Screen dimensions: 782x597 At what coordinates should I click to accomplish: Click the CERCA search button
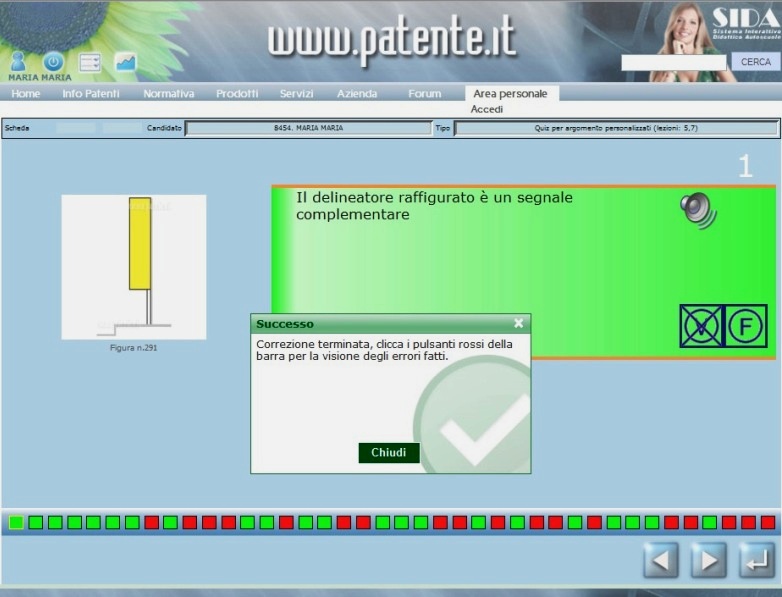(756, 62)
